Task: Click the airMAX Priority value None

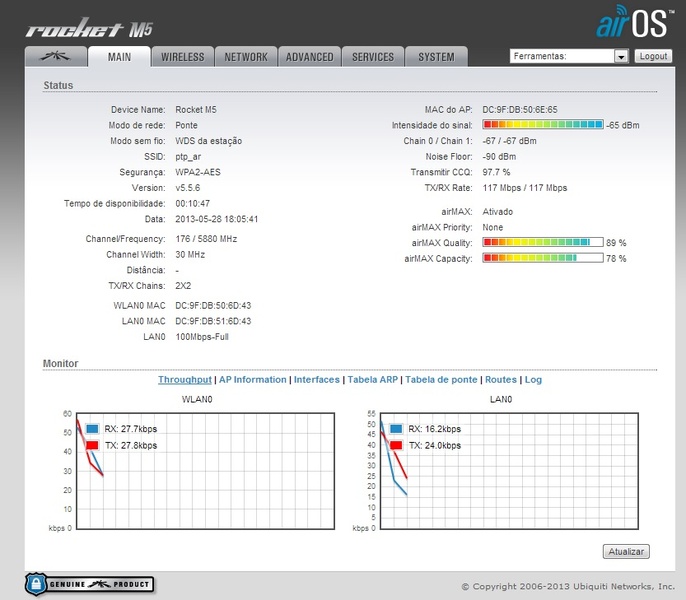Action: click(x=493, y=228)
